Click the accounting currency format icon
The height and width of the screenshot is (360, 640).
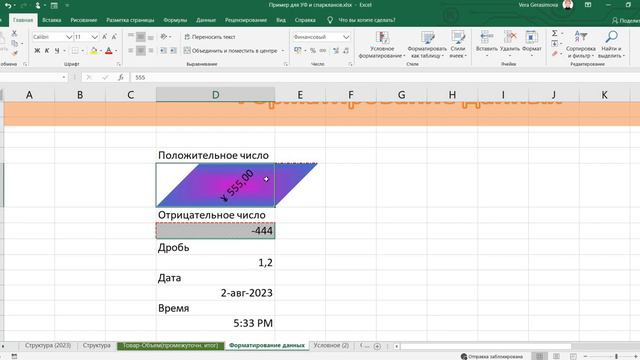click(x=298, y=51)
